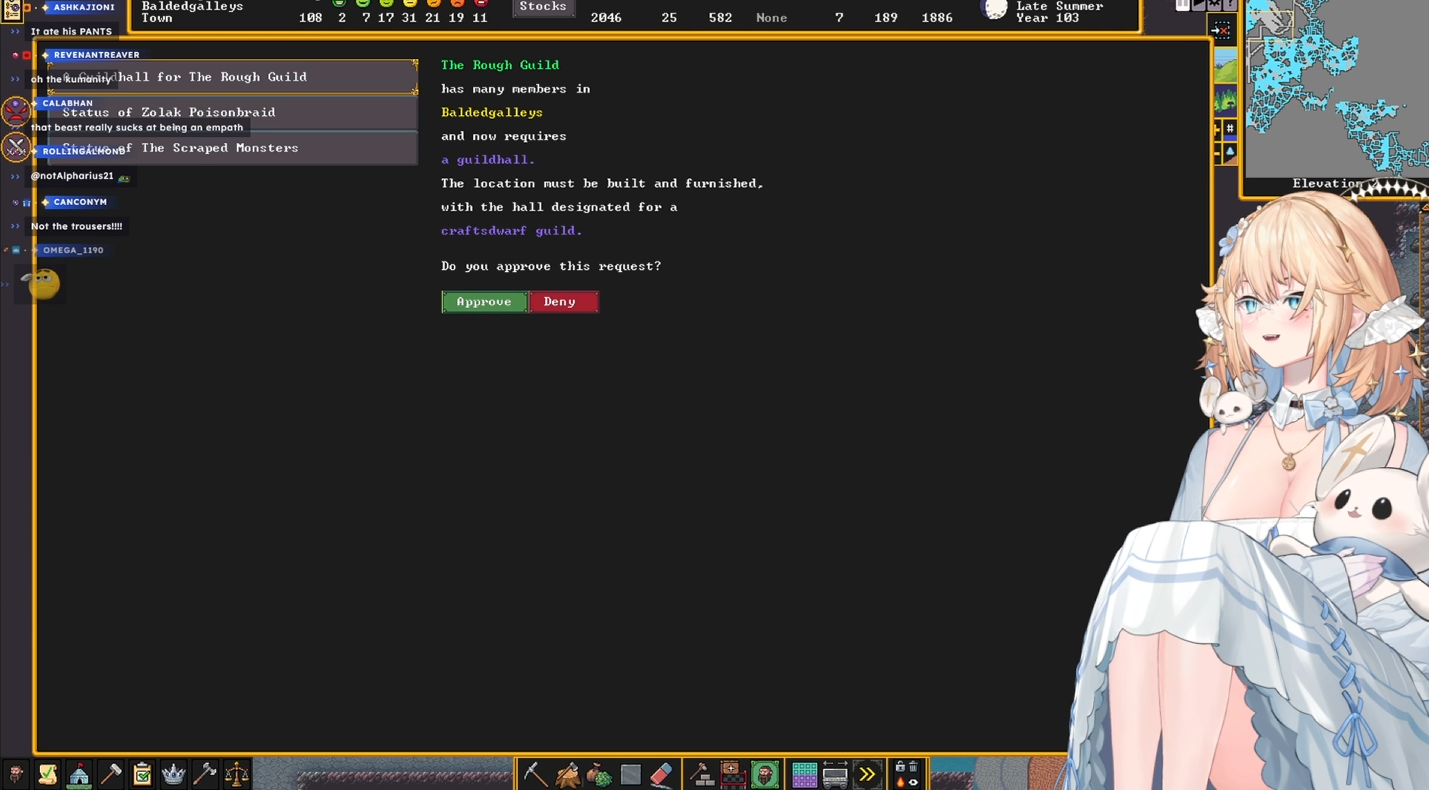1429x790 pixels.
Task: Click the ASHKAJIONI chat username
Action: 84,7
